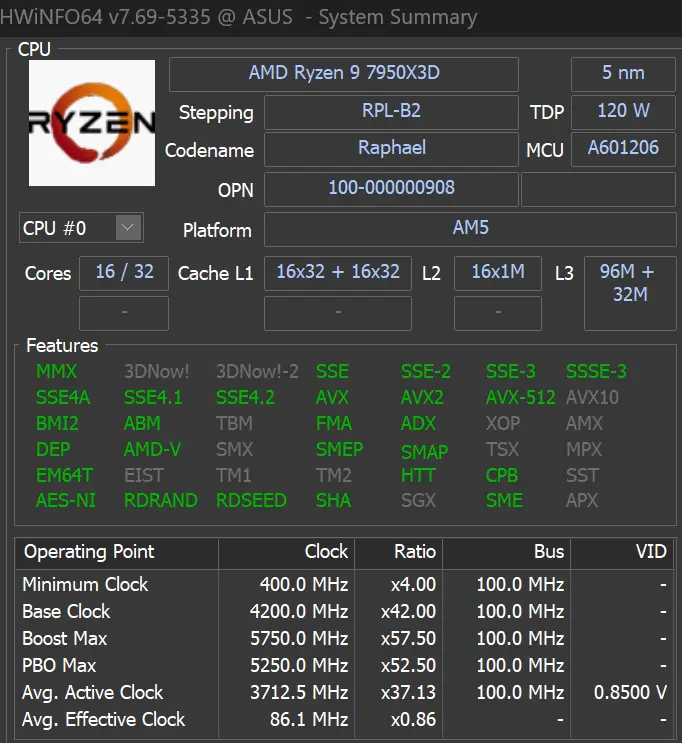Select the L2 cache 16x1M value

tap(498, 273)
